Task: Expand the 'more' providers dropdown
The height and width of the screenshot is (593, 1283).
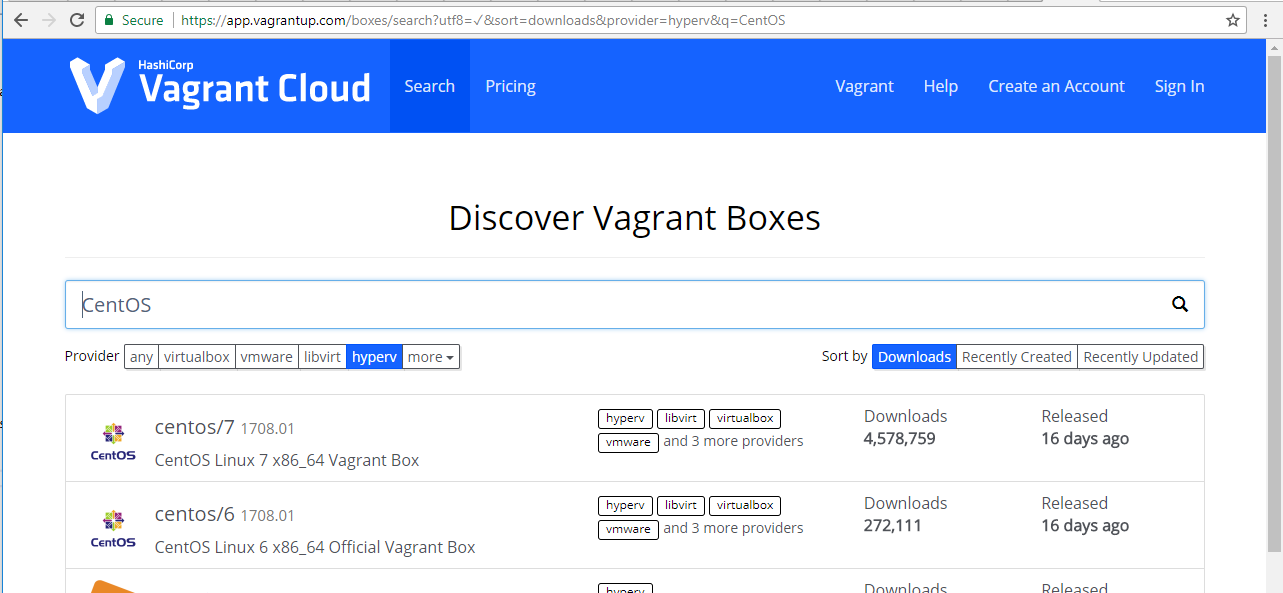Action: 431,357
